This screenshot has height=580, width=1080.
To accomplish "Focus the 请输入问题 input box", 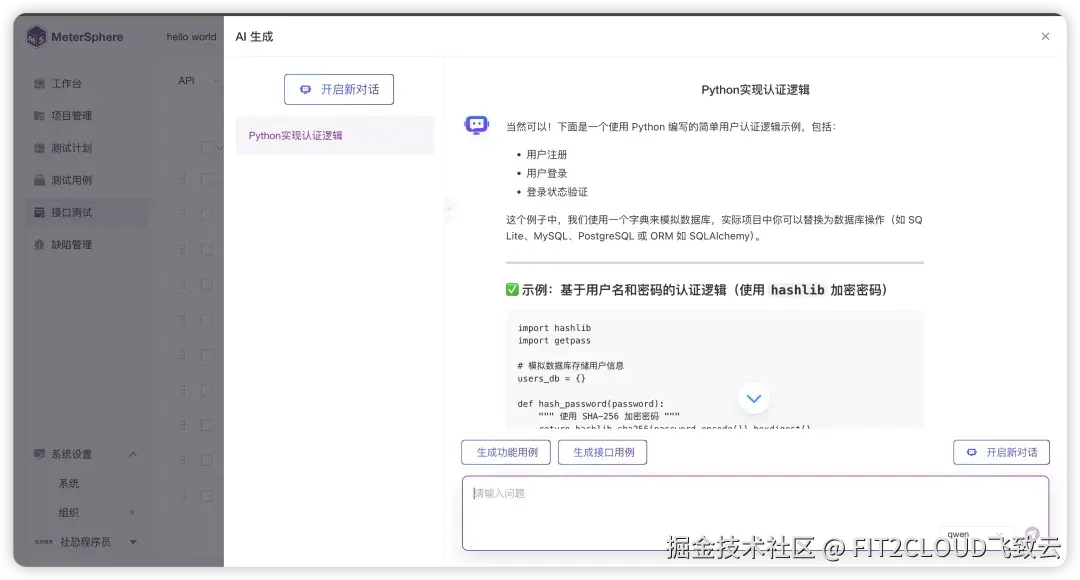I will pyautogui.click(x=756, y=513).
